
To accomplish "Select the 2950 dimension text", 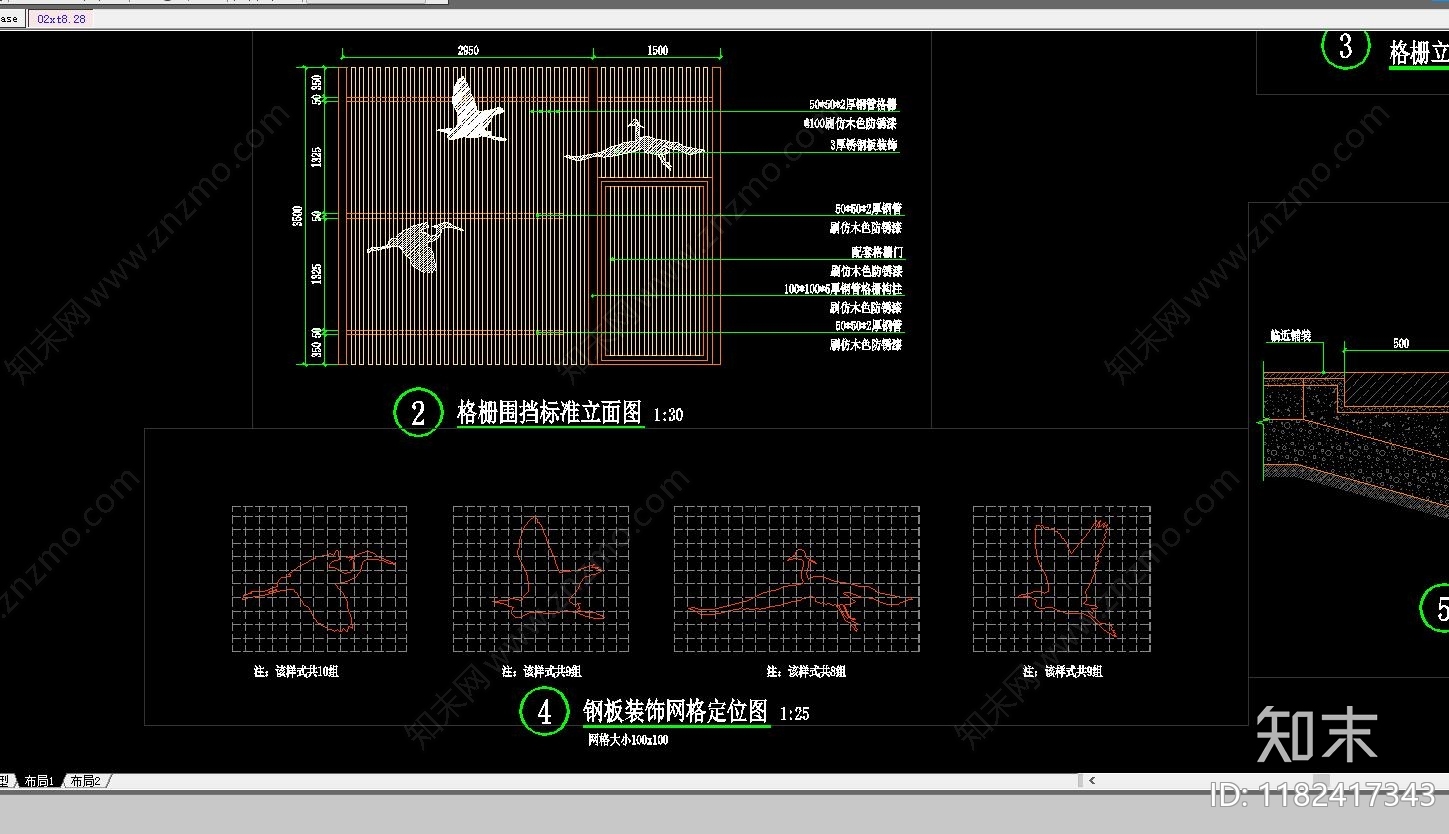I will click(468, 50).
